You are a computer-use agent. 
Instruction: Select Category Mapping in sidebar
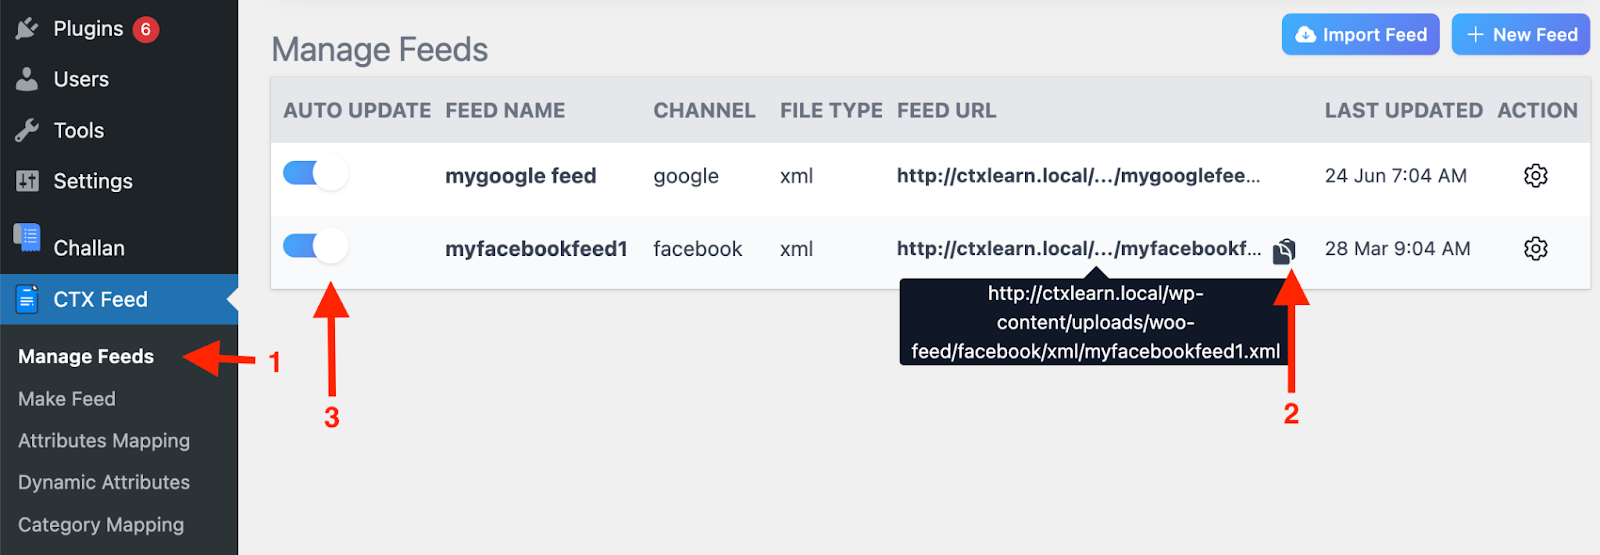pos(101,525)
